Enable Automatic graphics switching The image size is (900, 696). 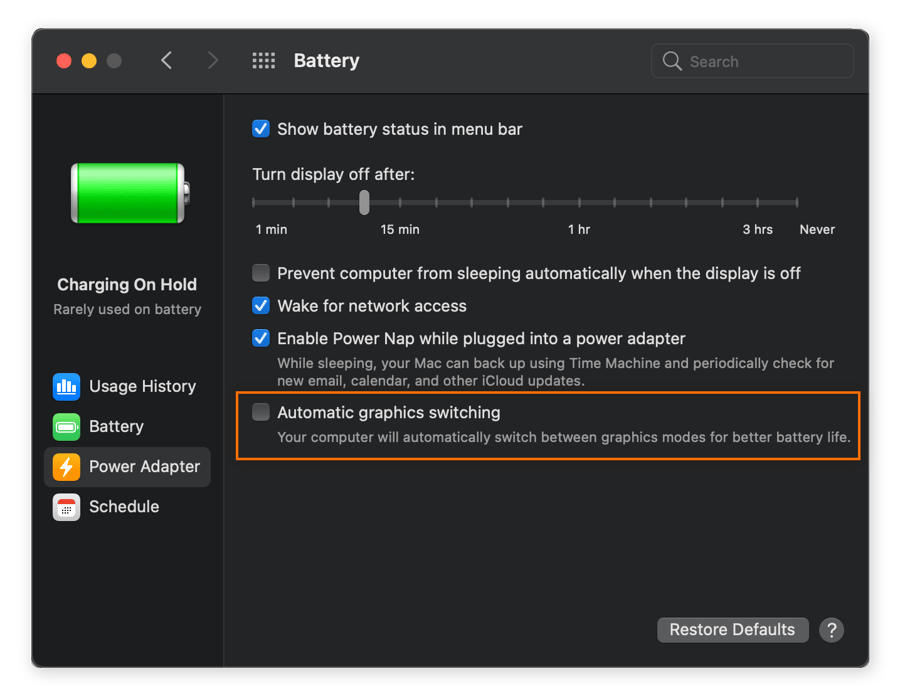[x=261, y=411]
